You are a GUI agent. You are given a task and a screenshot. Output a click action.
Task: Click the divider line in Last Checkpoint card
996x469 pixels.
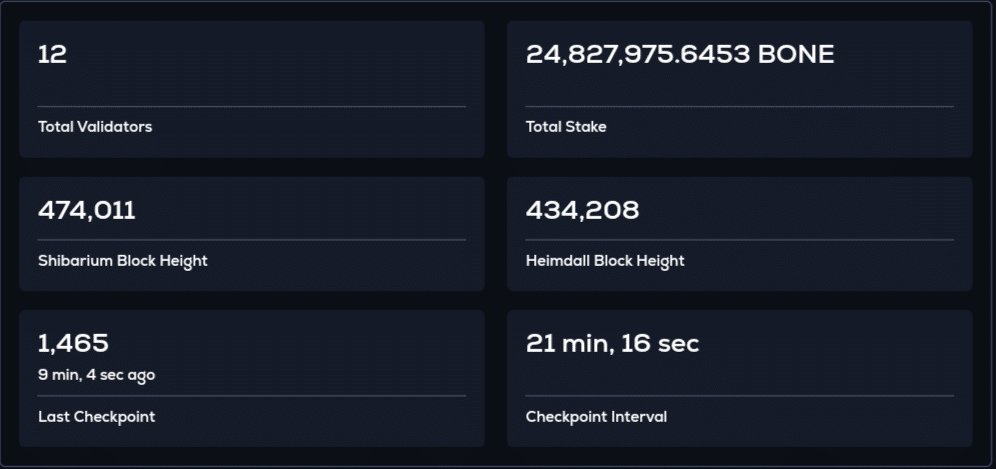(x=252, y=395)
